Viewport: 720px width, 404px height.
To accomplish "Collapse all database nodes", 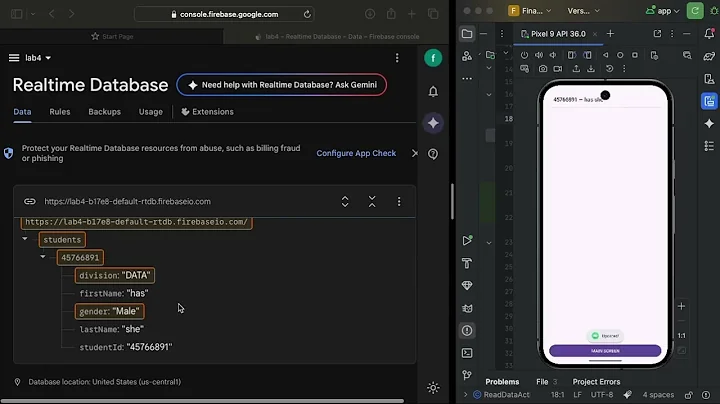I will tap(372, 202).
